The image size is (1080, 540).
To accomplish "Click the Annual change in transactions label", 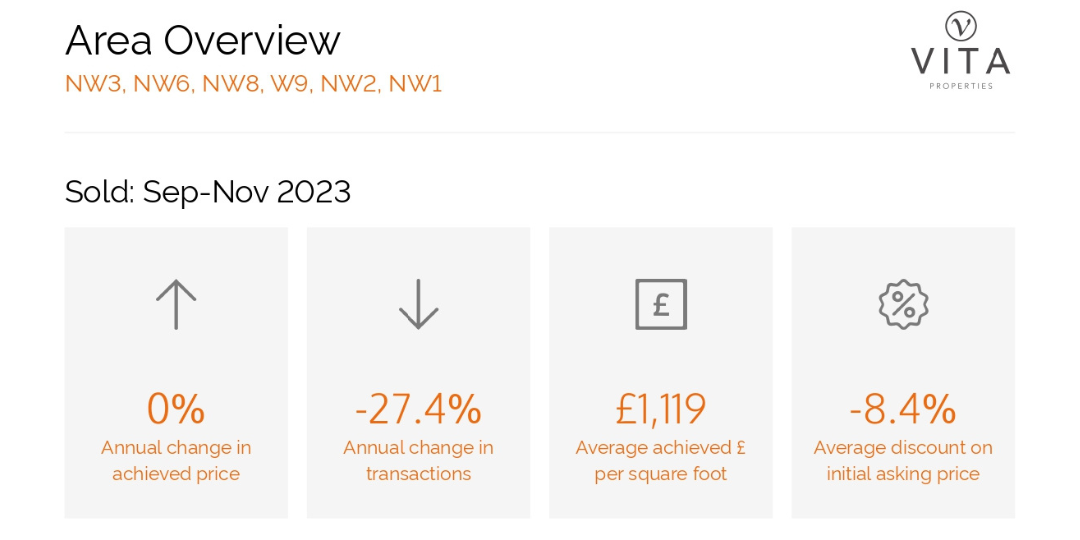I will coord(418,461).
